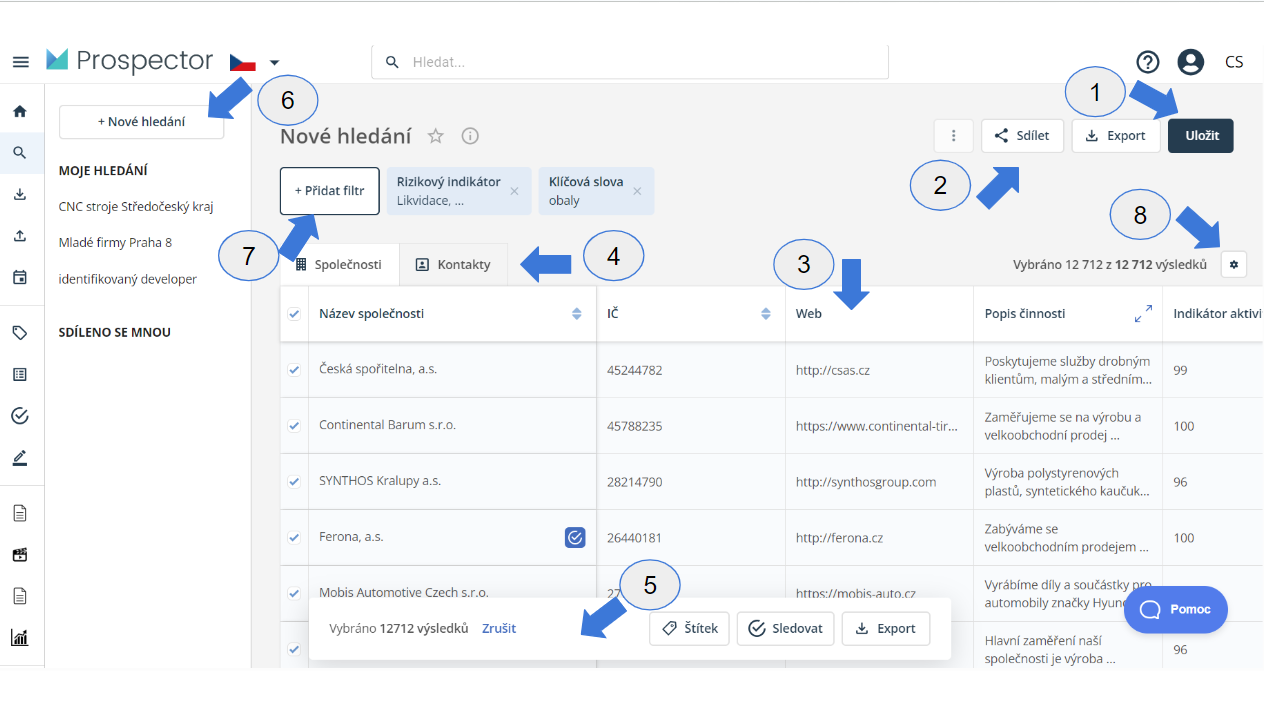Viewport: 1264px width, 712px height.
Task: Uncheck SYNTHOS Kralupy a.s. row
Action: (294, 481)
